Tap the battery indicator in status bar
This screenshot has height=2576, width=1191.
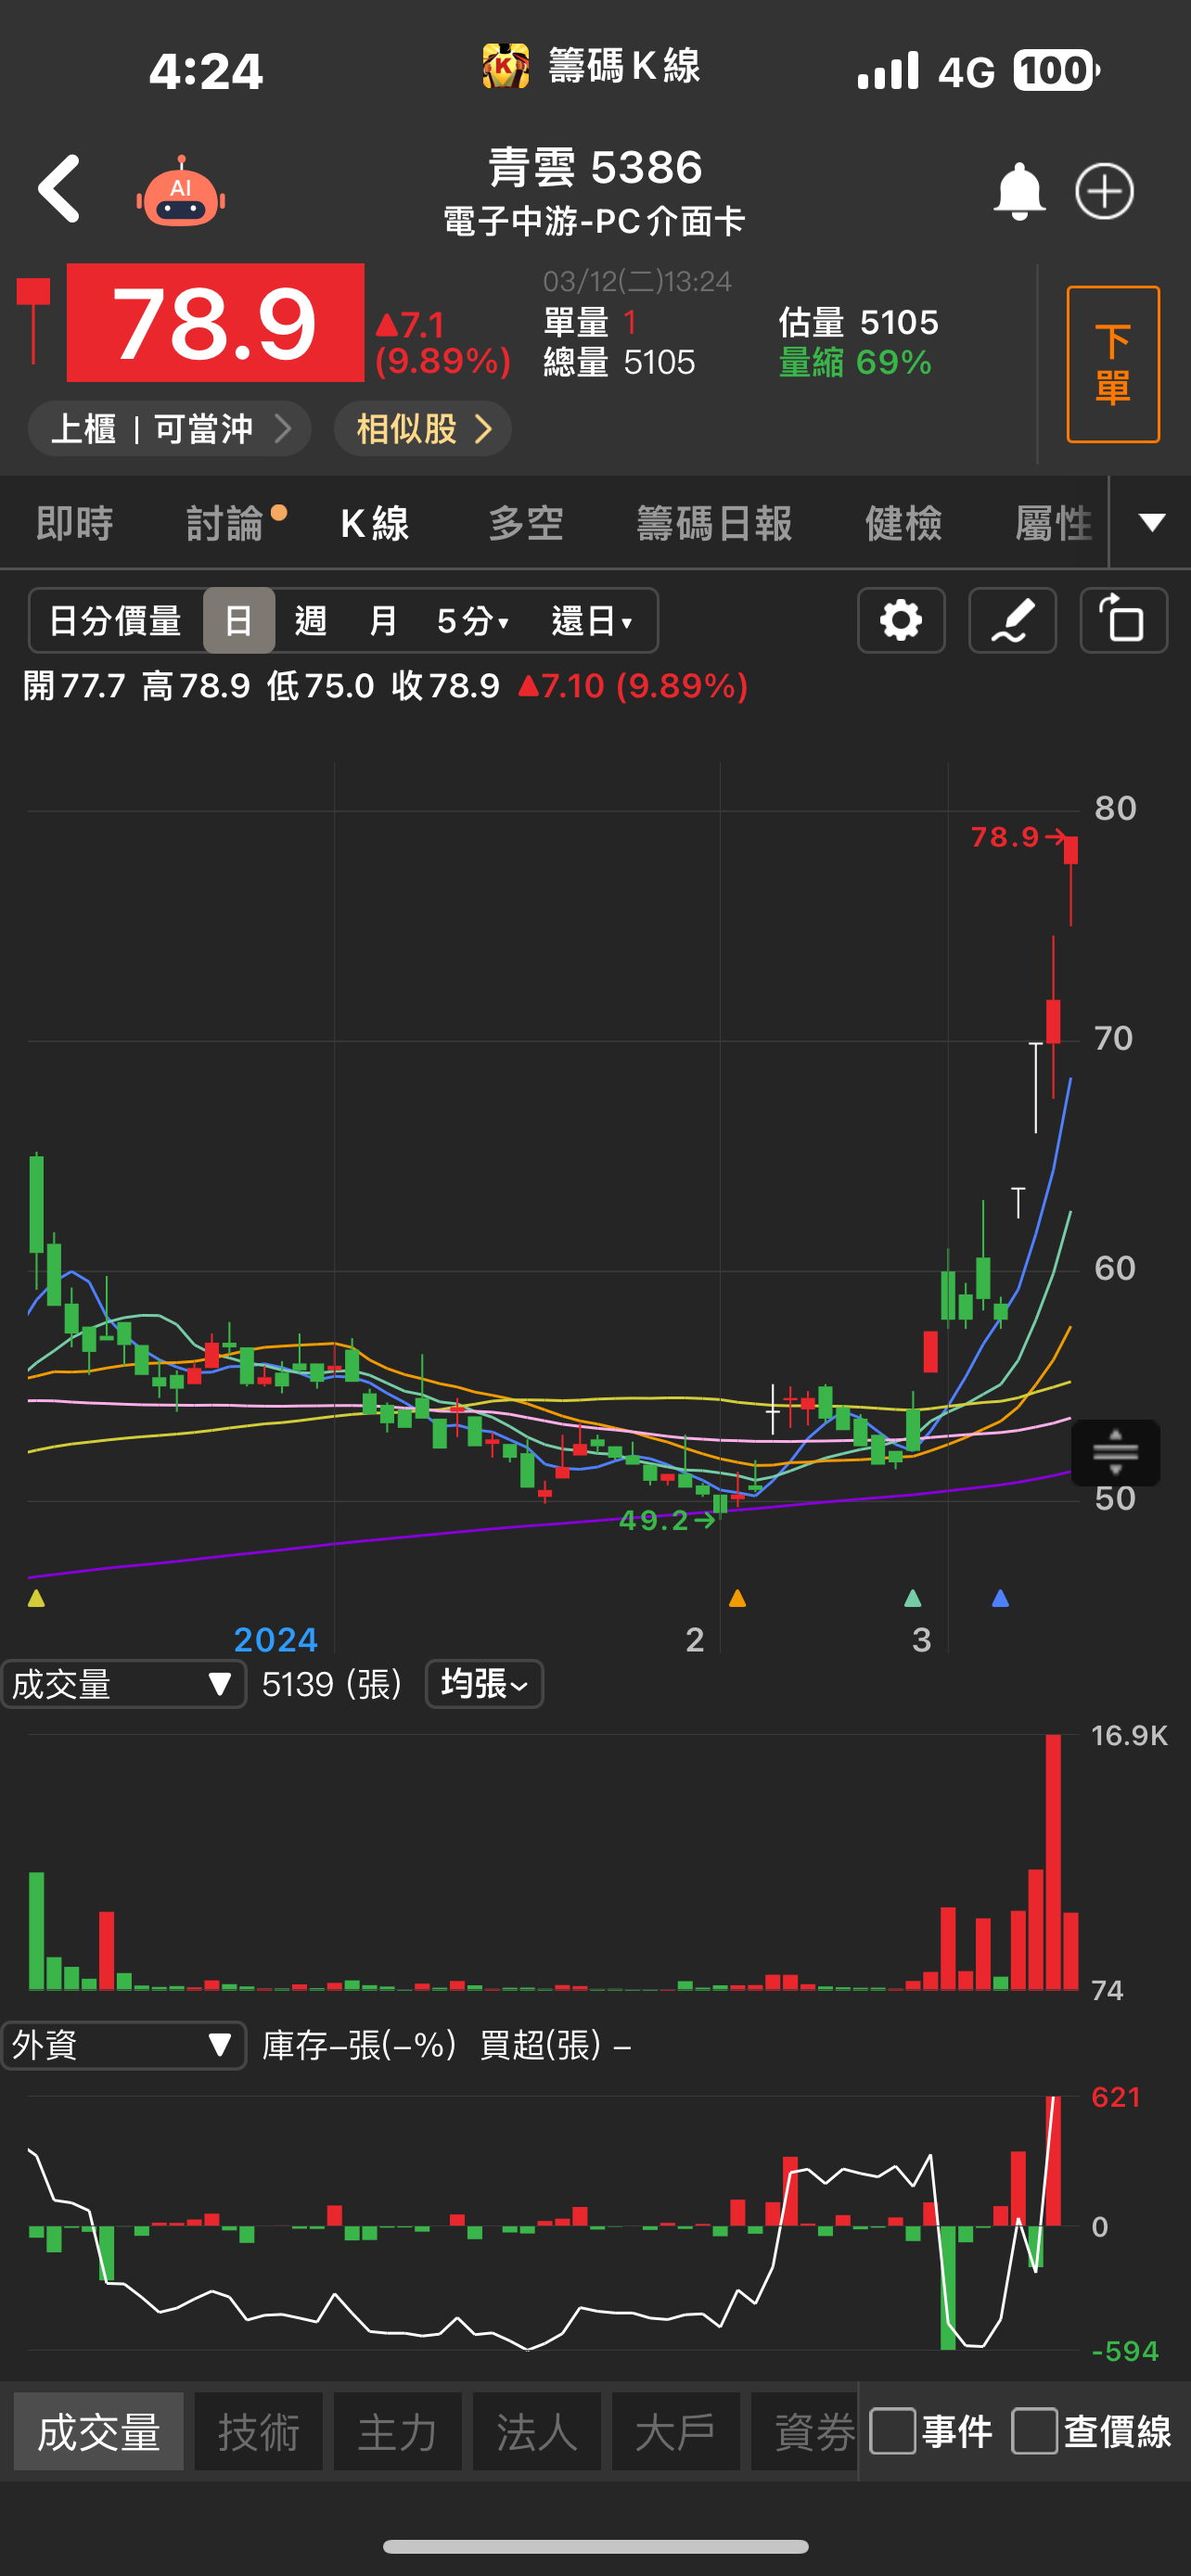pos(1056,70)
